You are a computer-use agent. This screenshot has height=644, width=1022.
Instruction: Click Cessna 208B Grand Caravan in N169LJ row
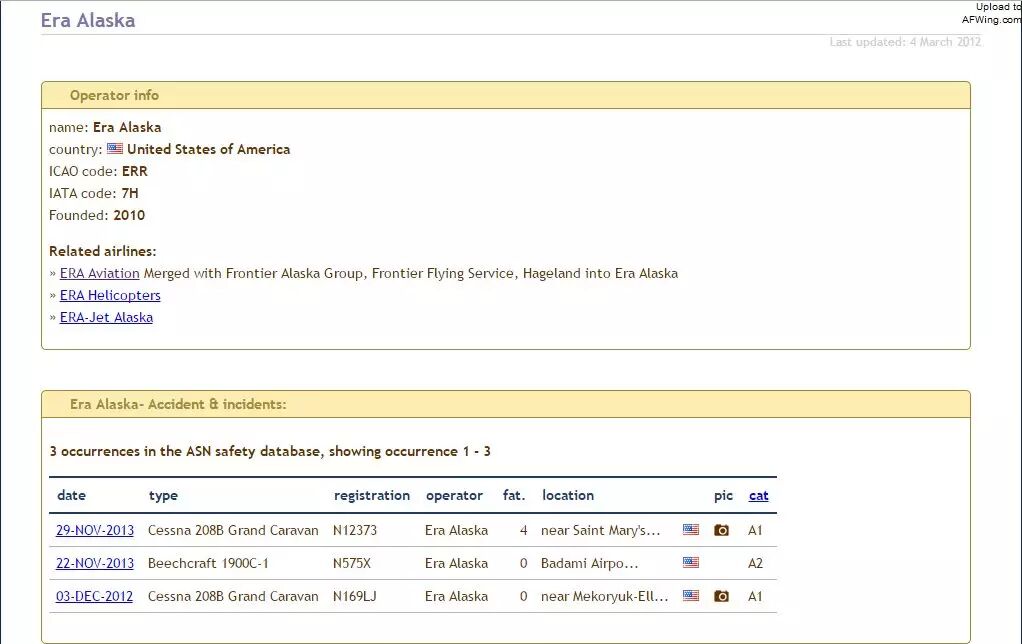coord(233,596)
